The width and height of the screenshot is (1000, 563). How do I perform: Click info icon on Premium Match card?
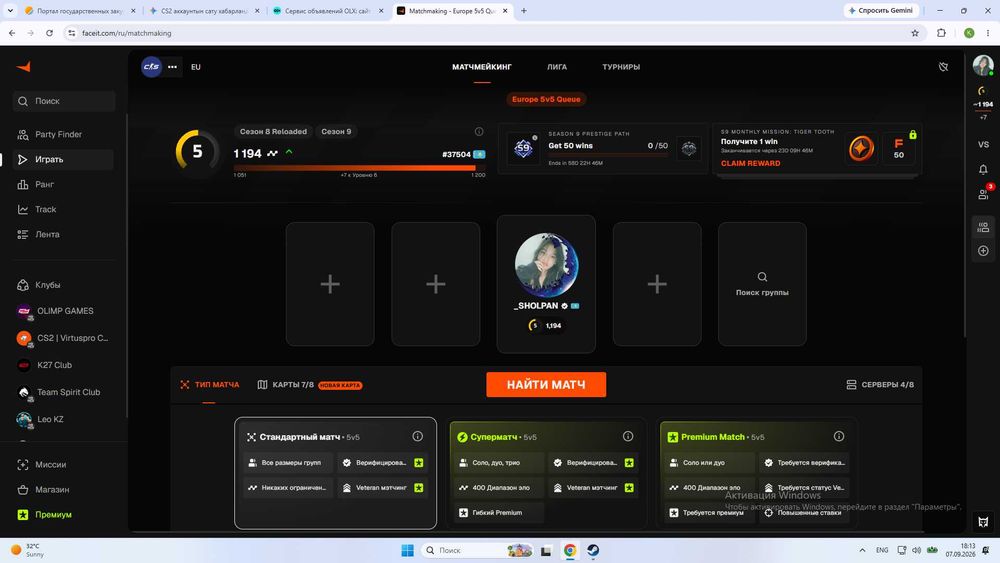839,436
